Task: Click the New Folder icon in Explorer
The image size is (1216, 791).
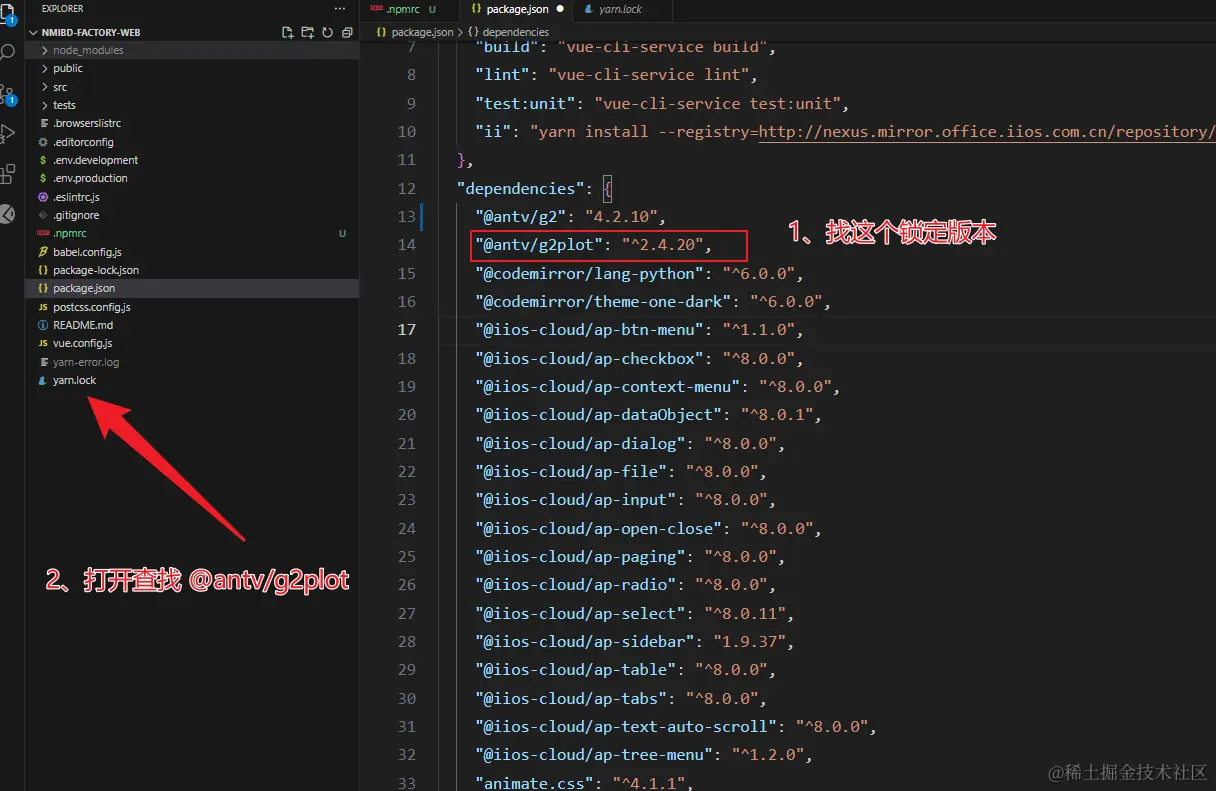Action: pos(308,32)
